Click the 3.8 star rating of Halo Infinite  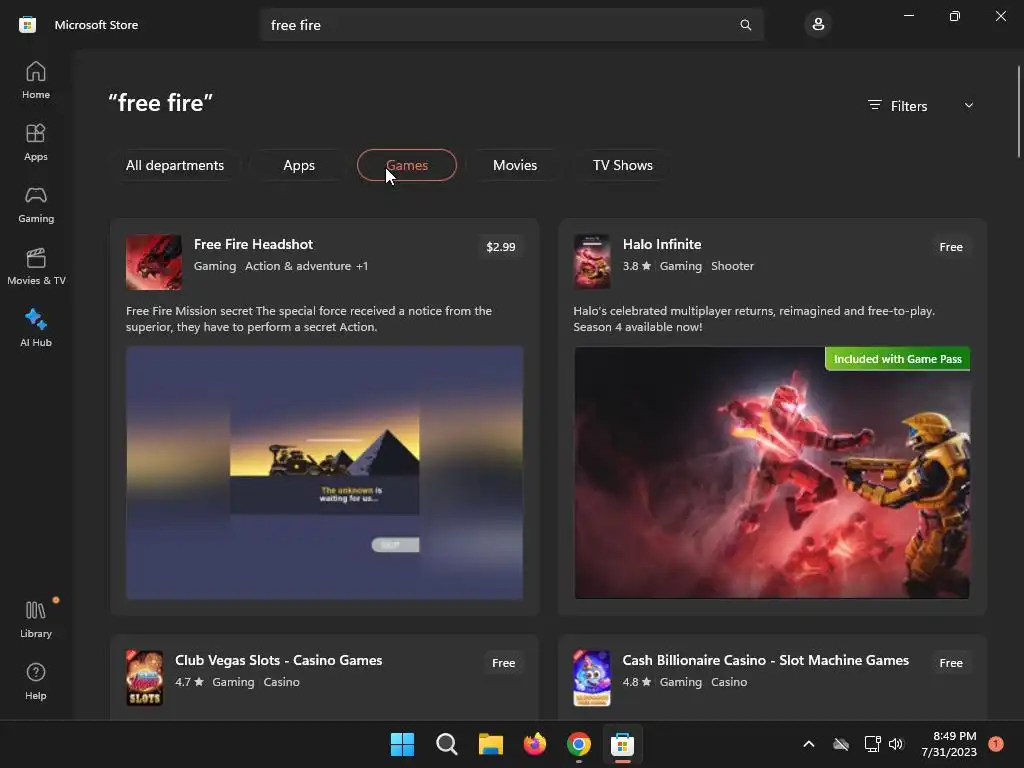[637, 266]
